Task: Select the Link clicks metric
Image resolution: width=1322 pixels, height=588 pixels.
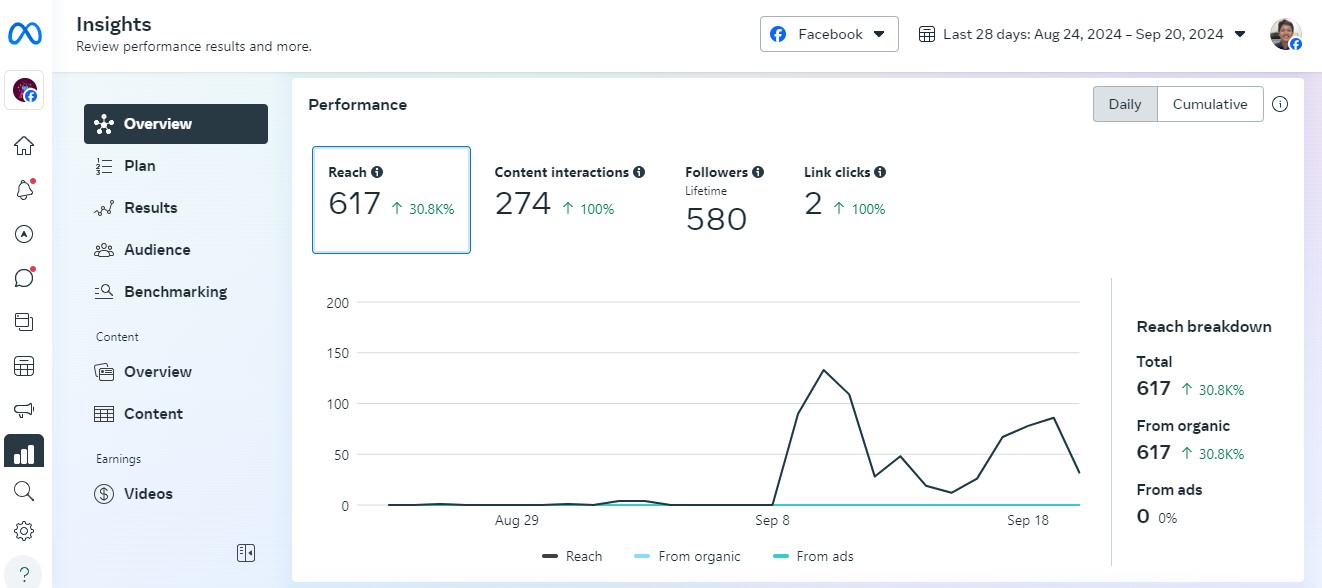Action: 844,194
